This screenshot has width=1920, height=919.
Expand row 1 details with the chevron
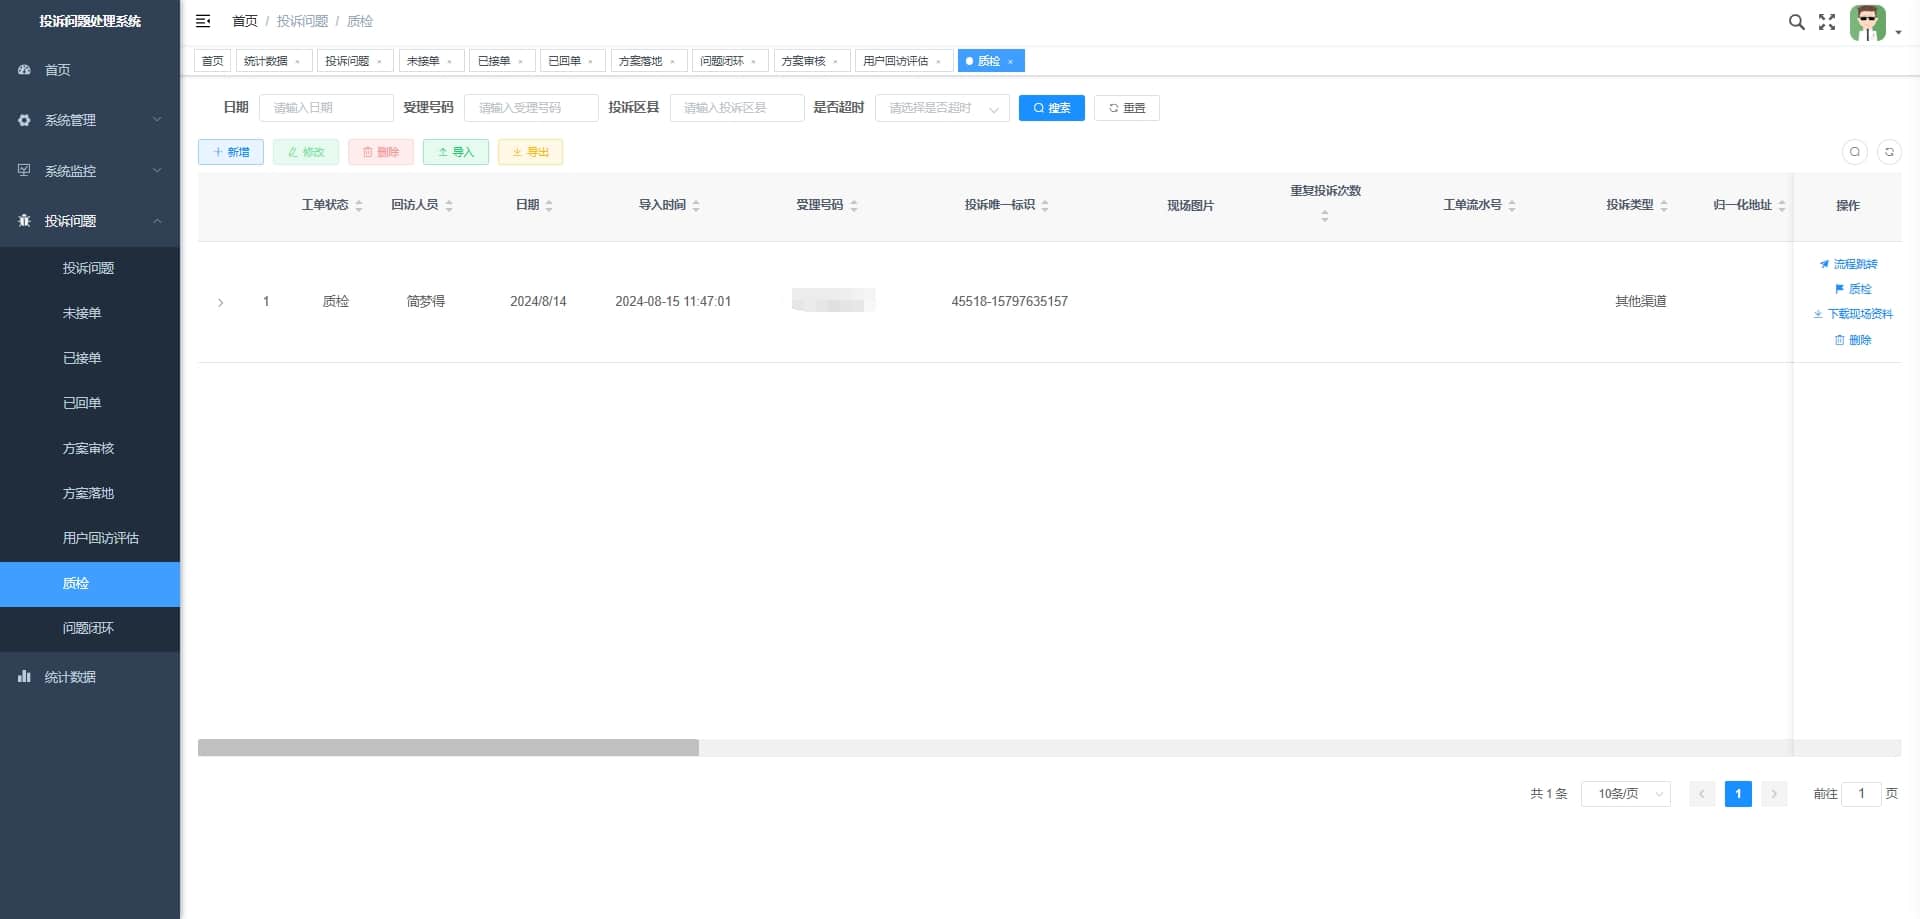pos(220,302)
